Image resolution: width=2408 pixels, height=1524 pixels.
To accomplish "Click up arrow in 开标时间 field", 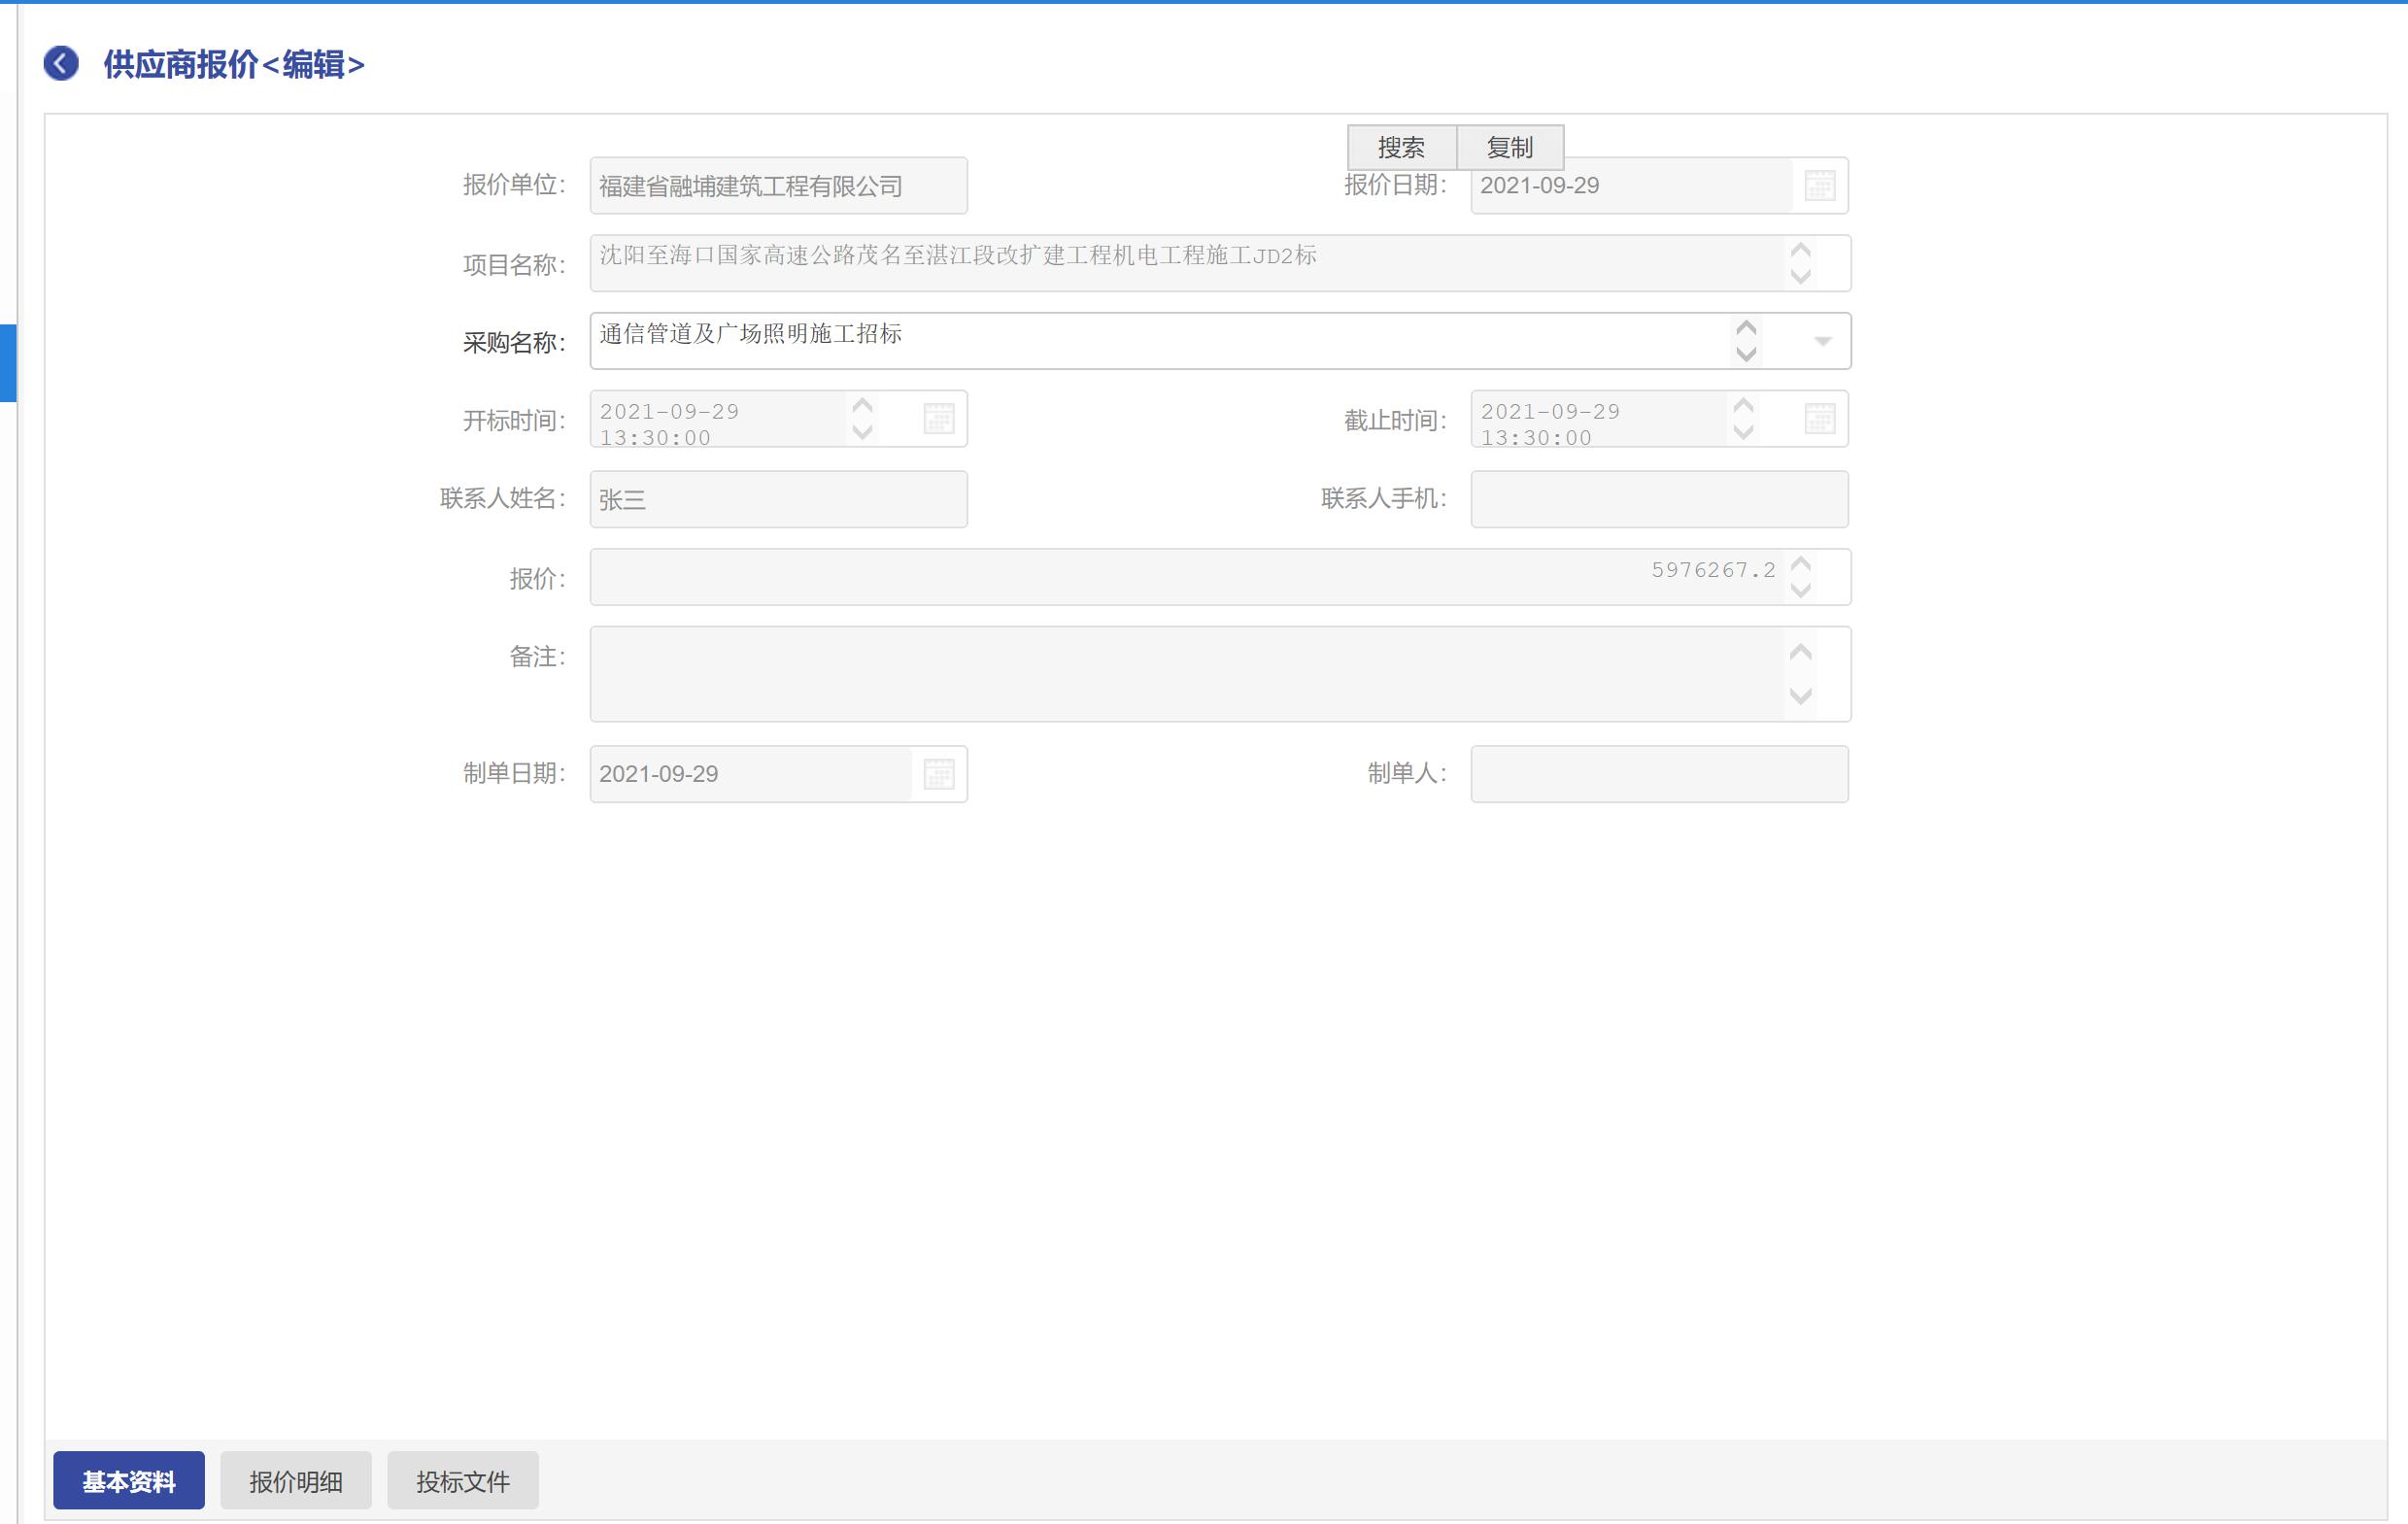I will click(862, 406).
